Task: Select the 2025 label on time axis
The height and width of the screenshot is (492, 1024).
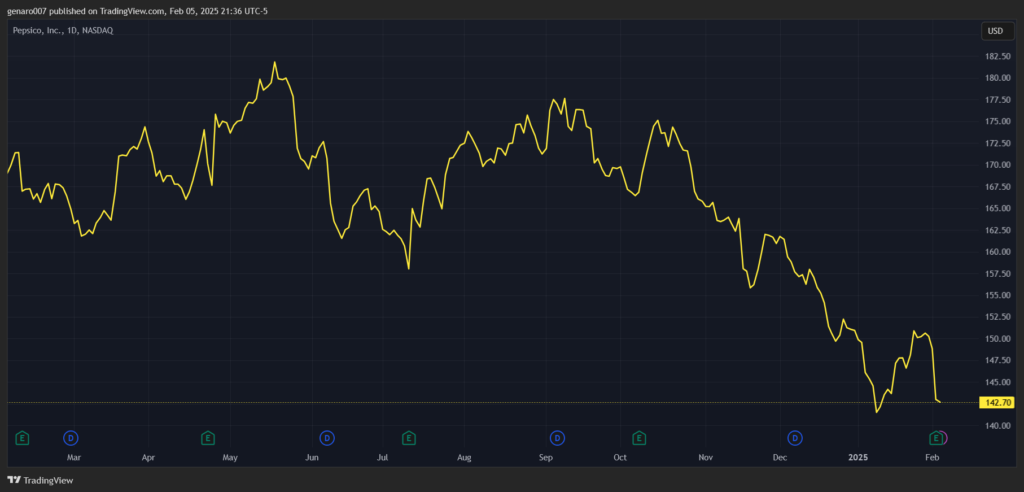Action: point(858,457)
